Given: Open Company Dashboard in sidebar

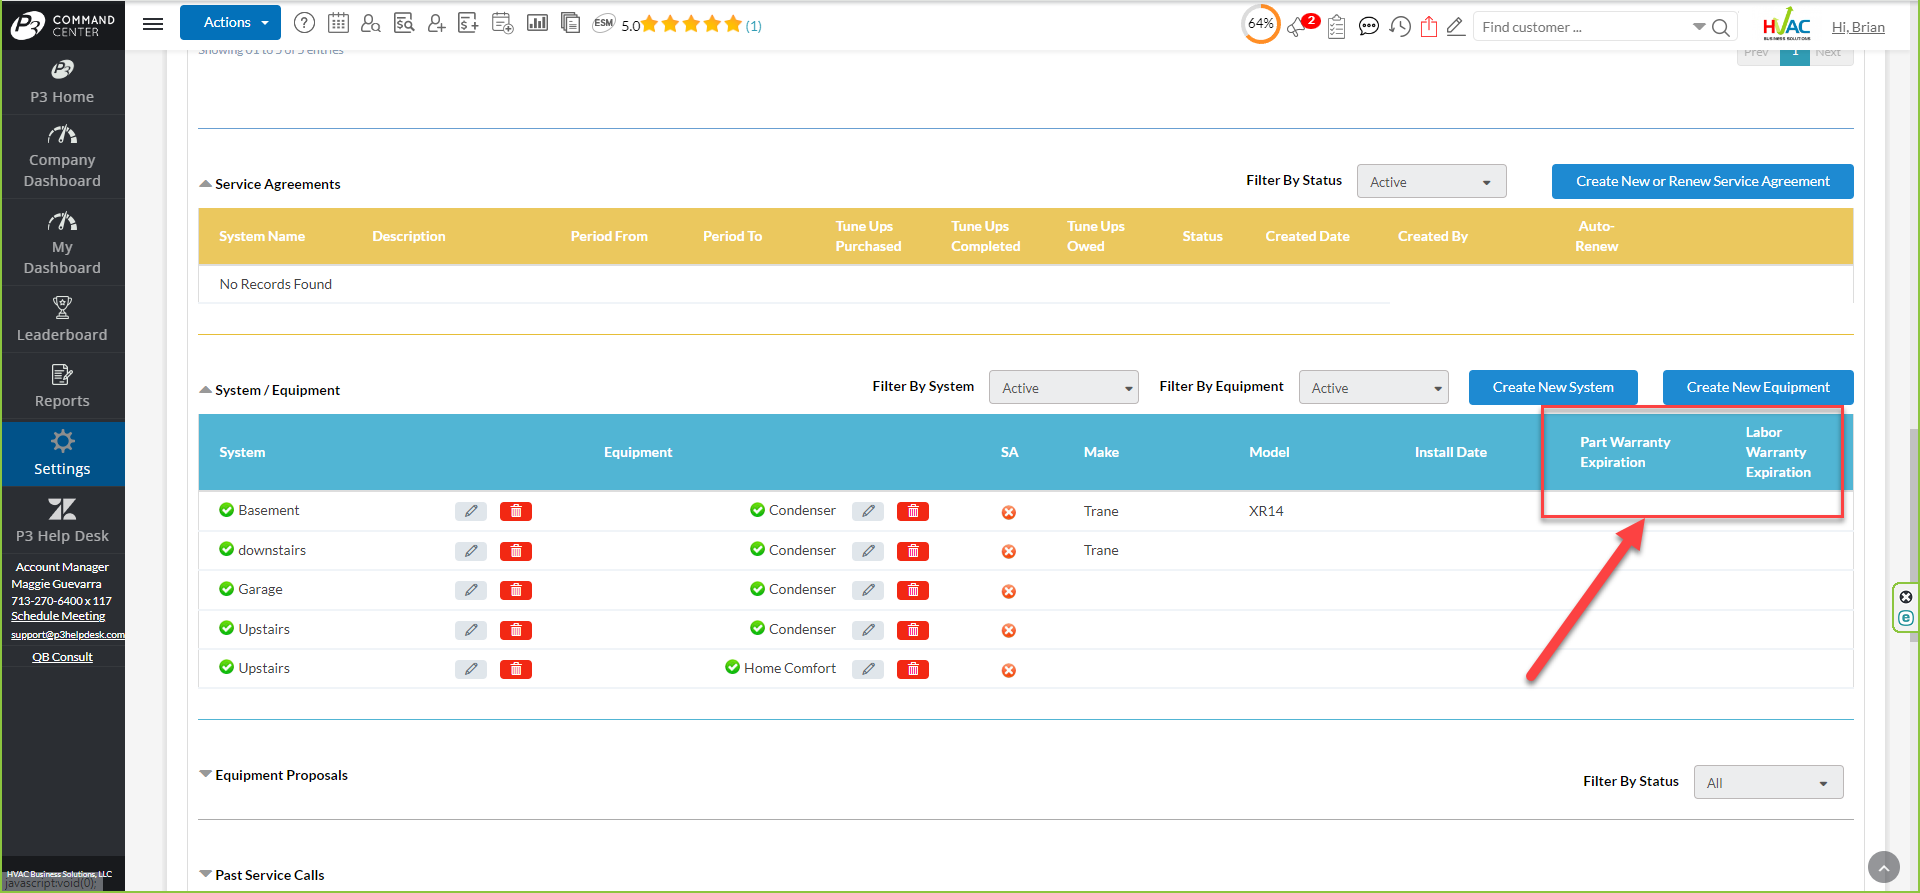Looking at the screenshot, I should [x=62, y=157].
